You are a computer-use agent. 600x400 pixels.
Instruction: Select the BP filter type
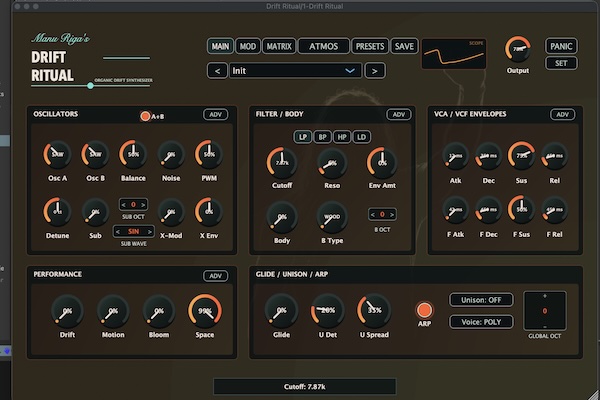[x=322, y=137]
